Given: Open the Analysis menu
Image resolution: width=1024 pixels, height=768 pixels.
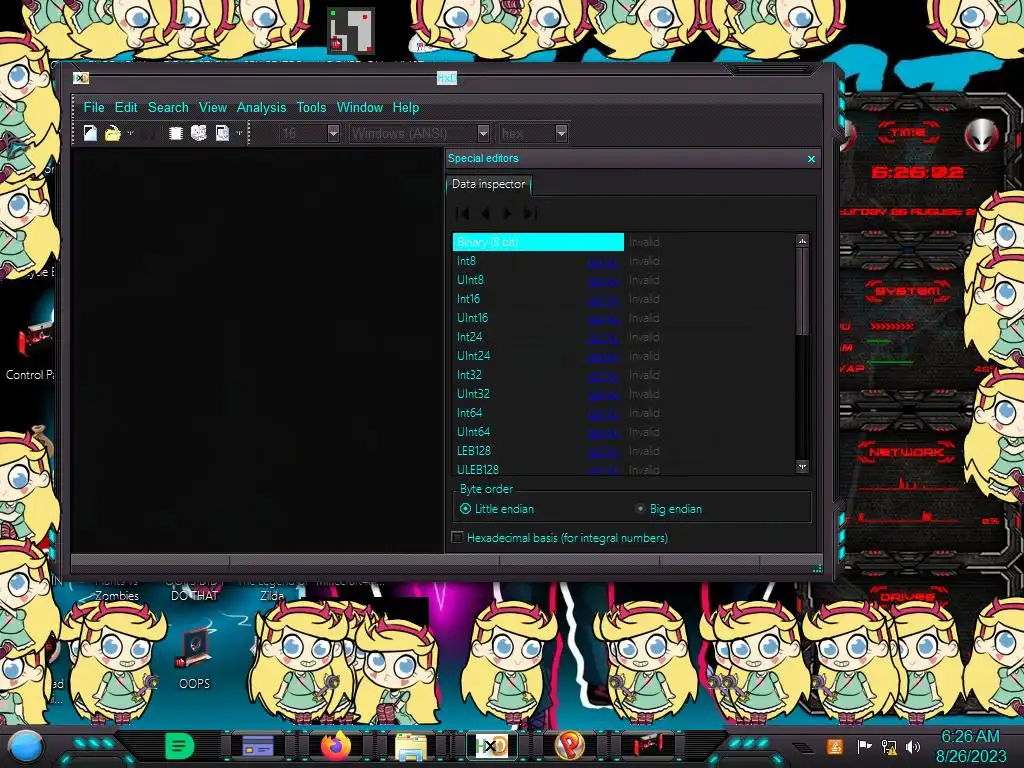Looking at the screenshot, I should tap(261, 107).
